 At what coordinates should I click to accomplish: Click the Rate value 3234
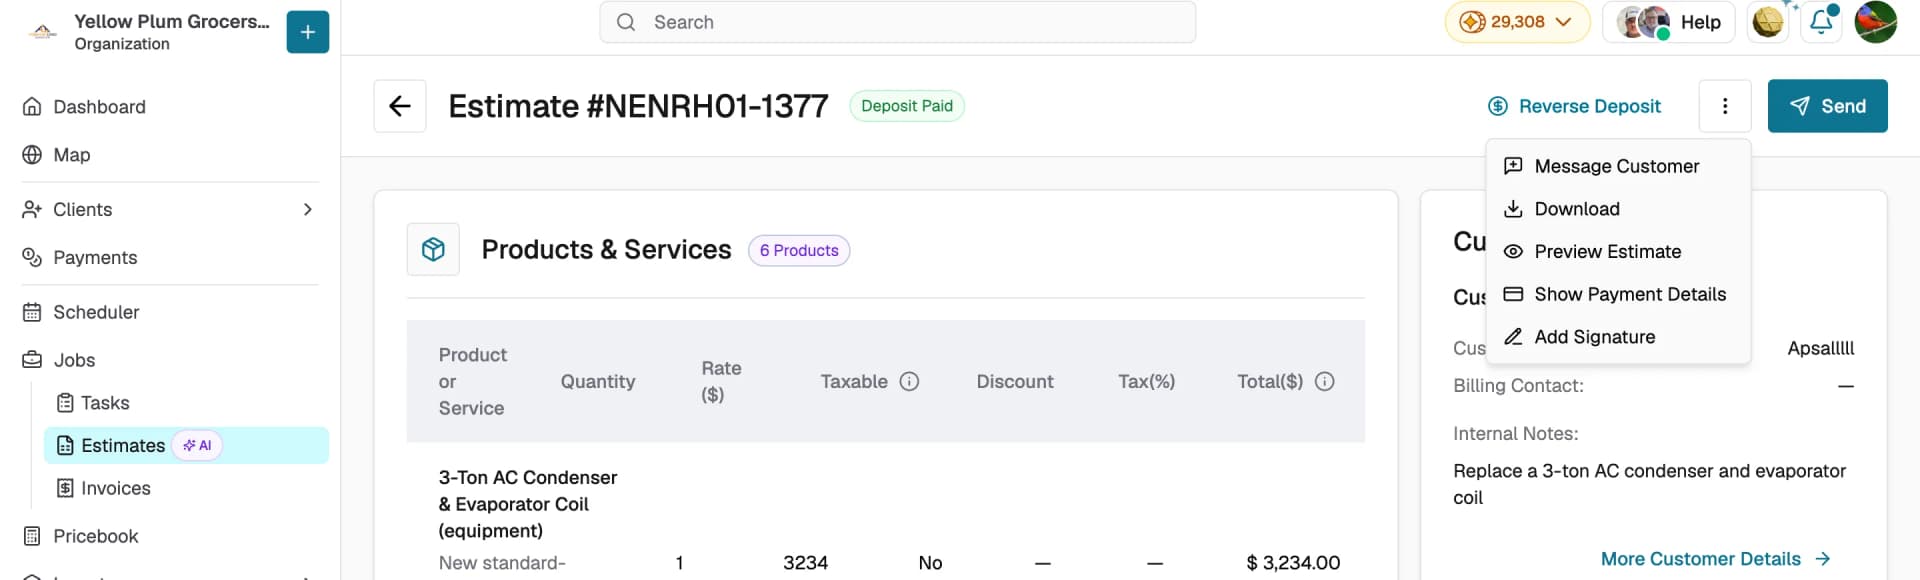point(805,563)
